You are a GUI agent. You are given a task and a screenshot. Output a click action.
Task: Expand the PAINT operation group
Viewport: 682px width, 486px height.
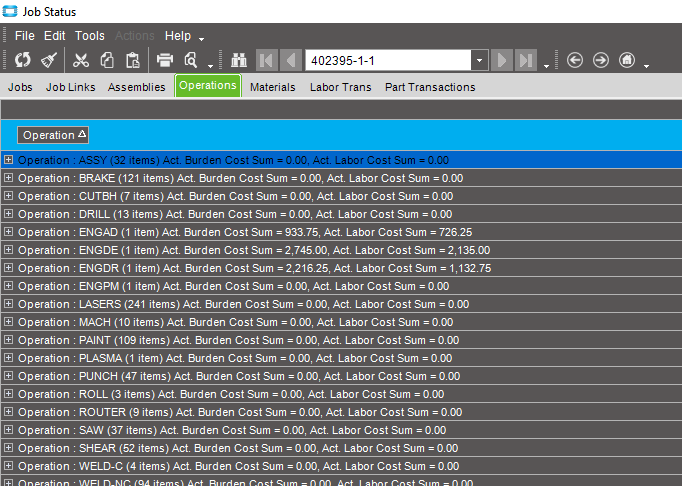pos(8,340)
